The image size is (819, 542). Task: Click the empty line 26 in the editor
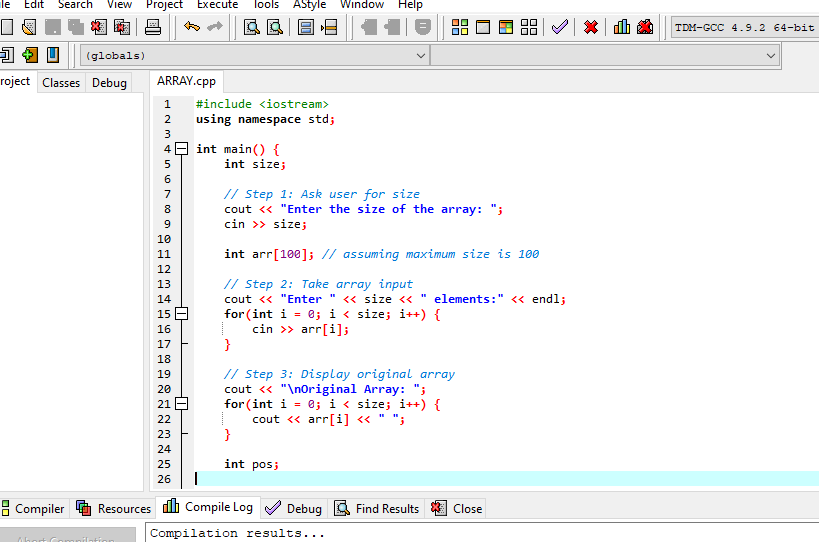400,479
